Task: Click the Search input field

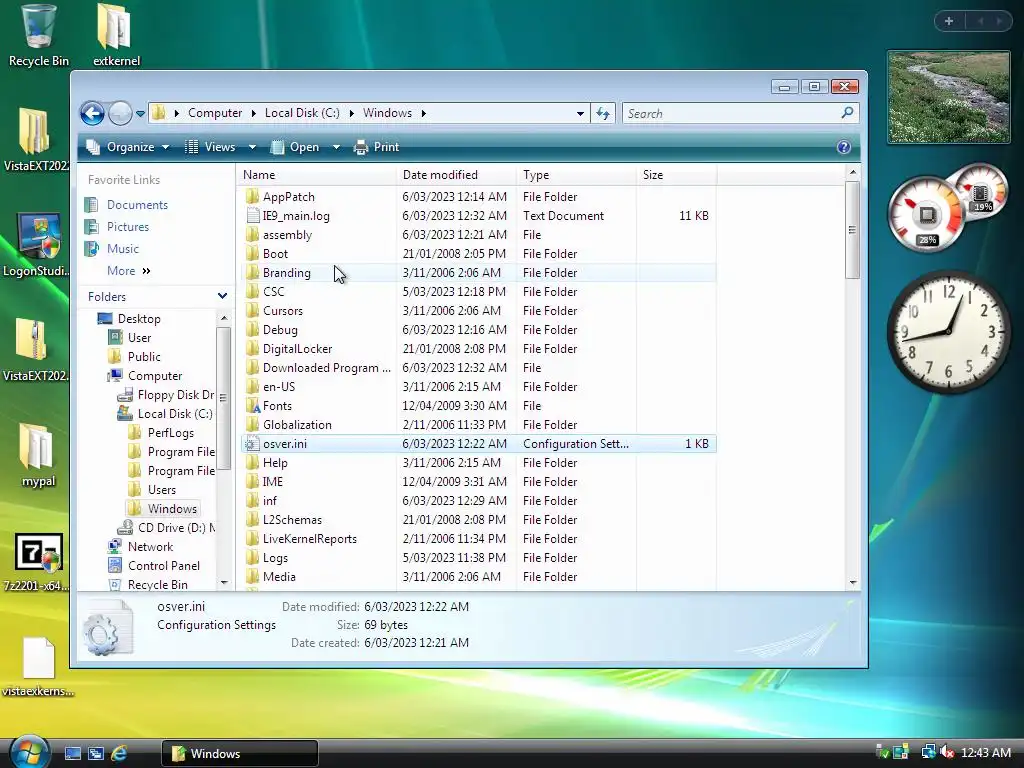Action: coord(731,114)
